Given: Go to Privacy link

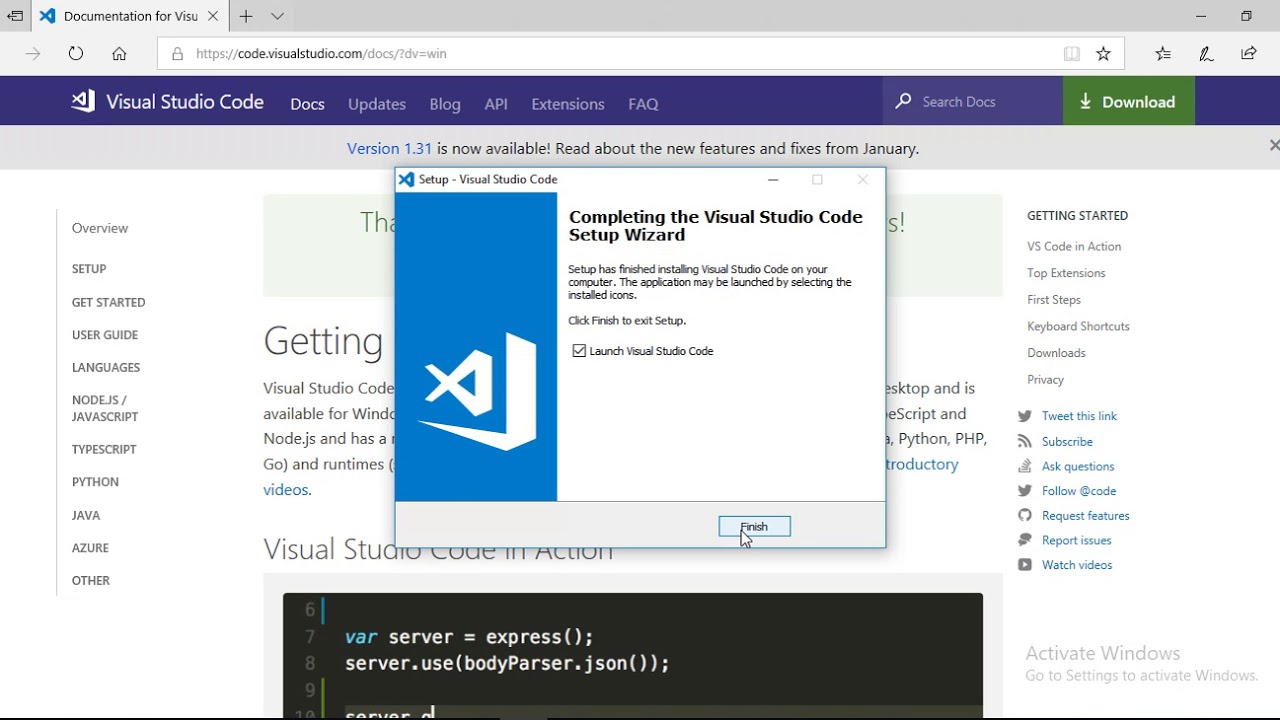Looking at the screenshot, I should click(x=1045, y=380).
